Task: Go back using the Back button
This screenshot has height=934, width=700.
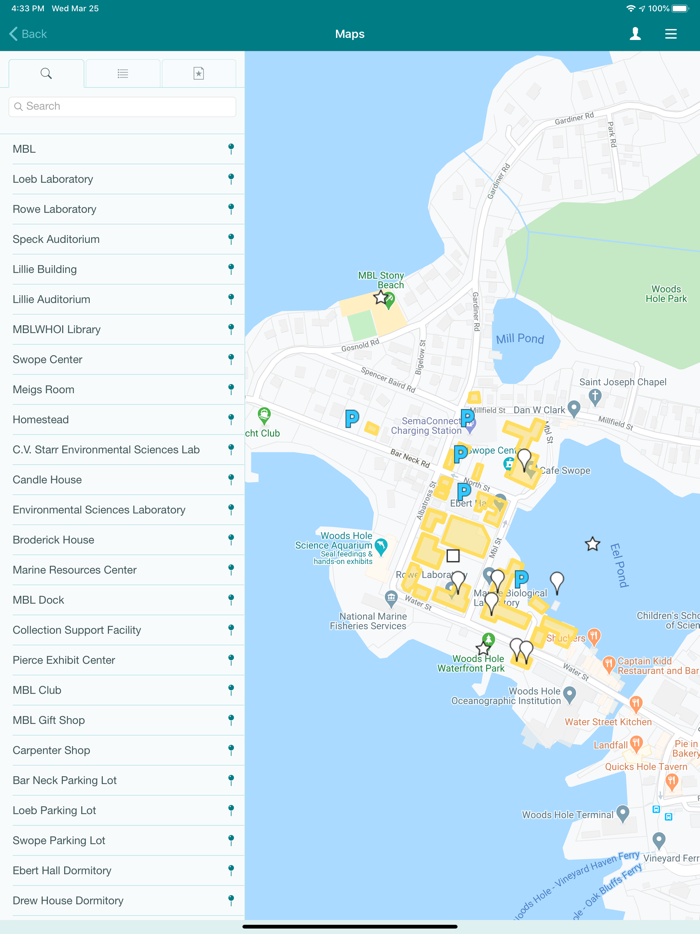Action: [28, 34]
